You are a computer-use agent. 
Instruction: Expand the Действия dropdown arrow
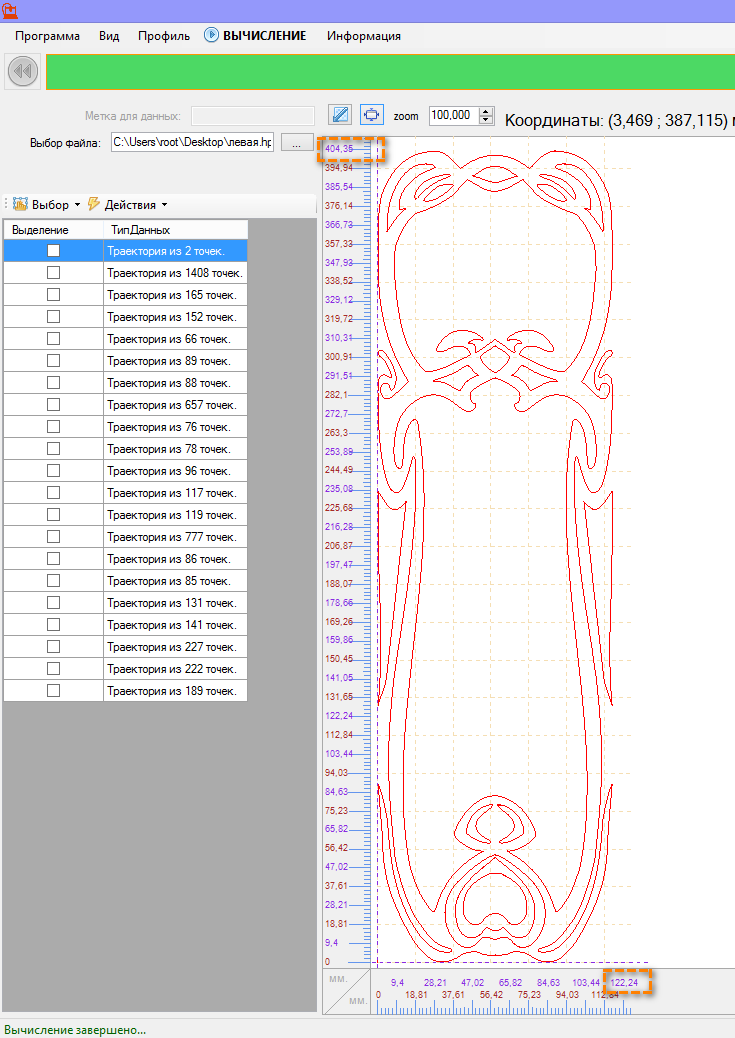(x=164, y=205)
